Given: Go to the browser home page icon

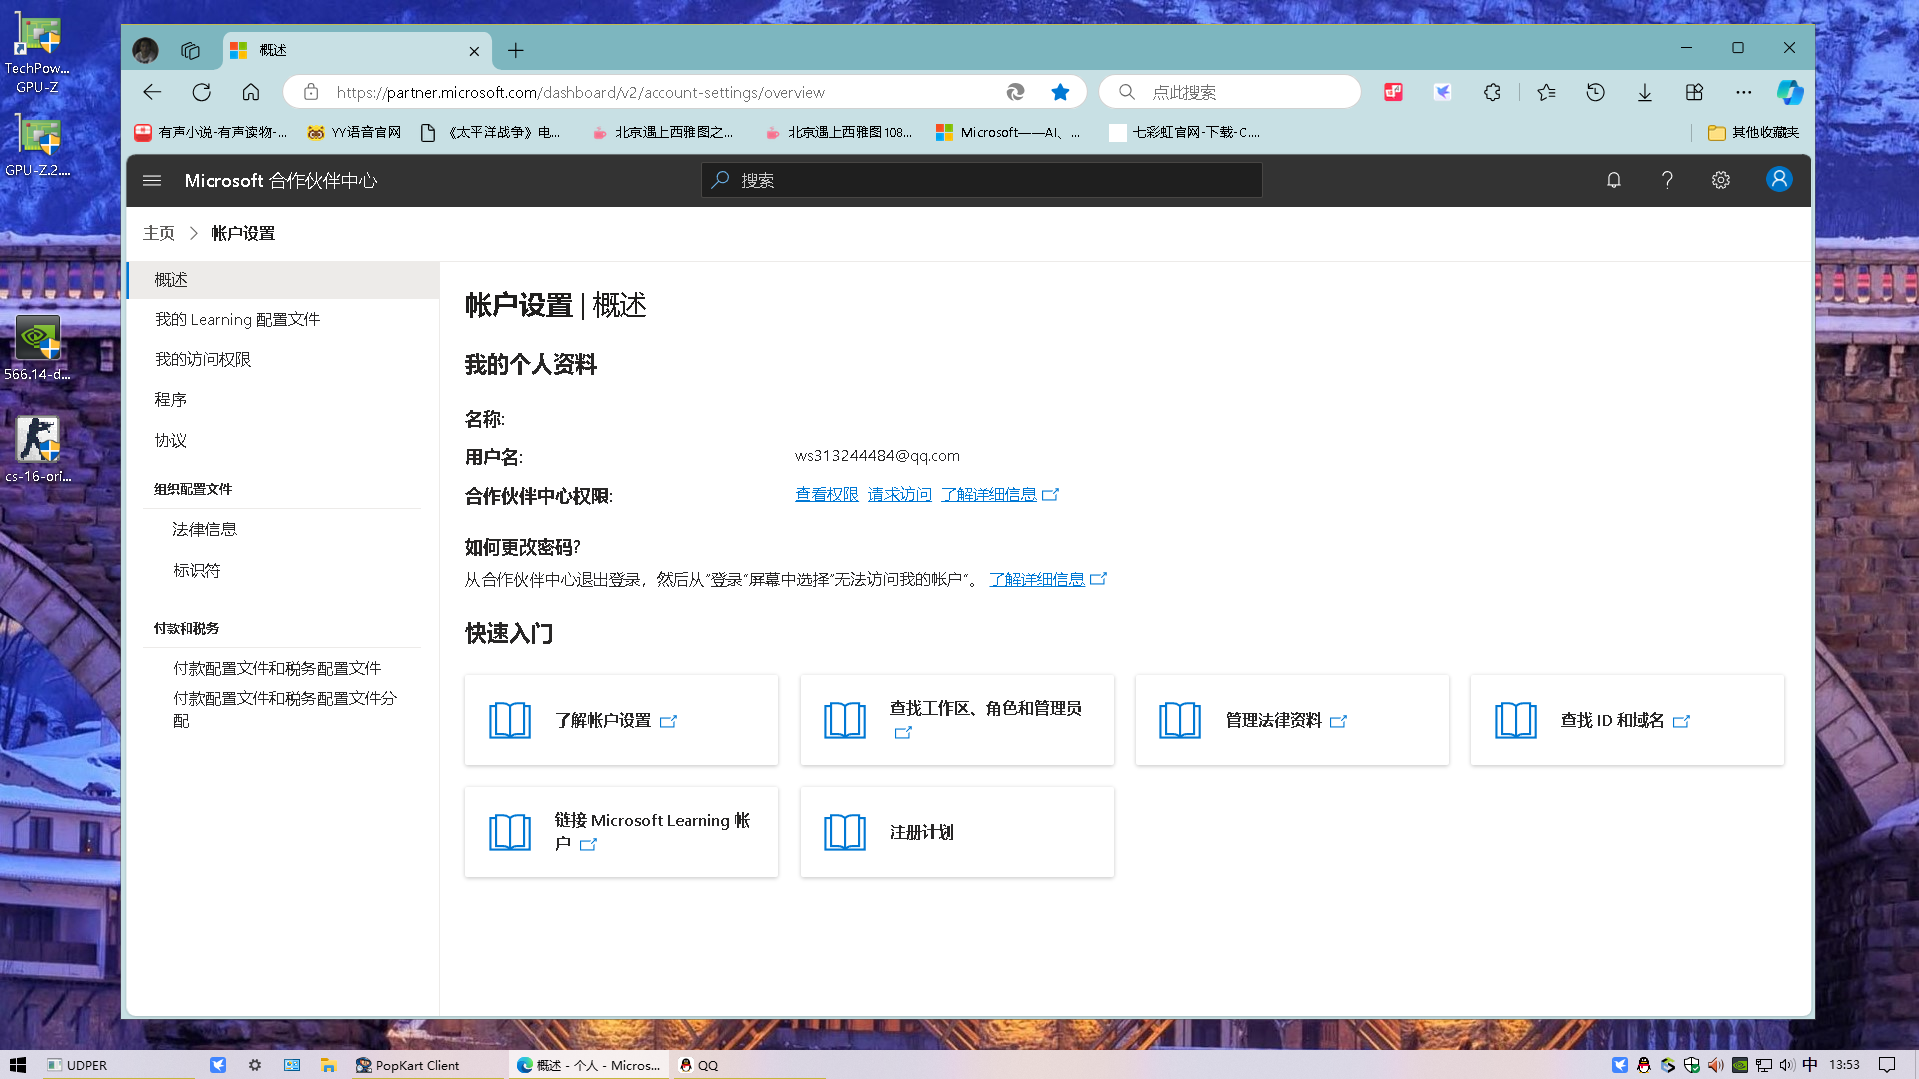Looking at the screenshot, I should tap(250, 92).
